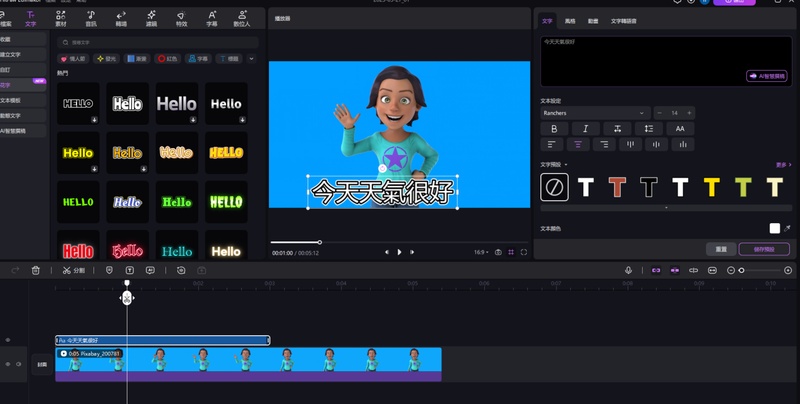Align text to the right
The width and height of the screenshot is (800, 404).
604,144
